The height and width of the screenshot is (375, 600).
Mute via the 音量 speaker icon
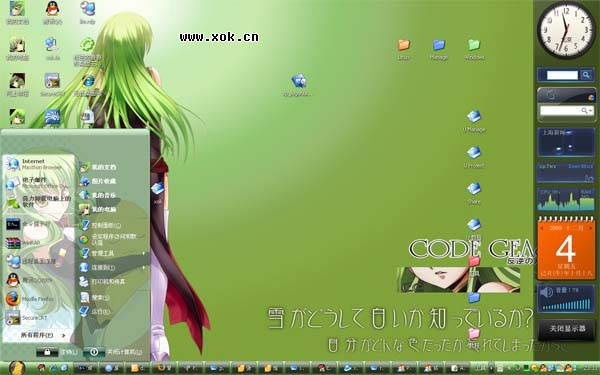coord(546,292)
